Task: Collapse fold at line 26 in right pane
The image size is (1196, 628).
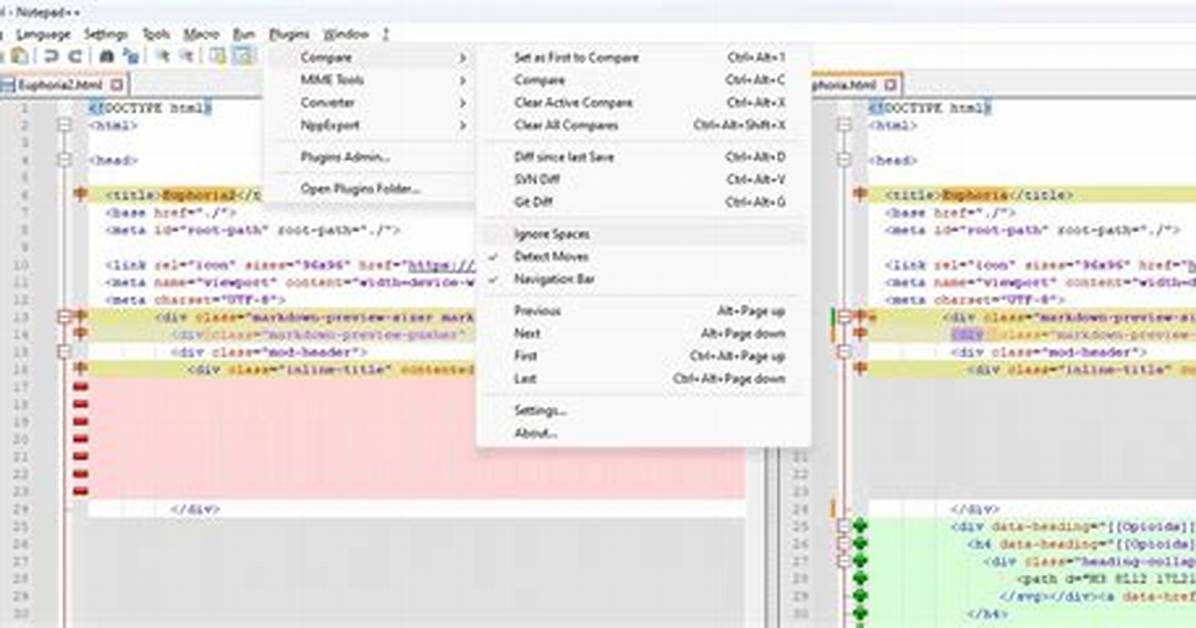Action: tap(844, 543)
